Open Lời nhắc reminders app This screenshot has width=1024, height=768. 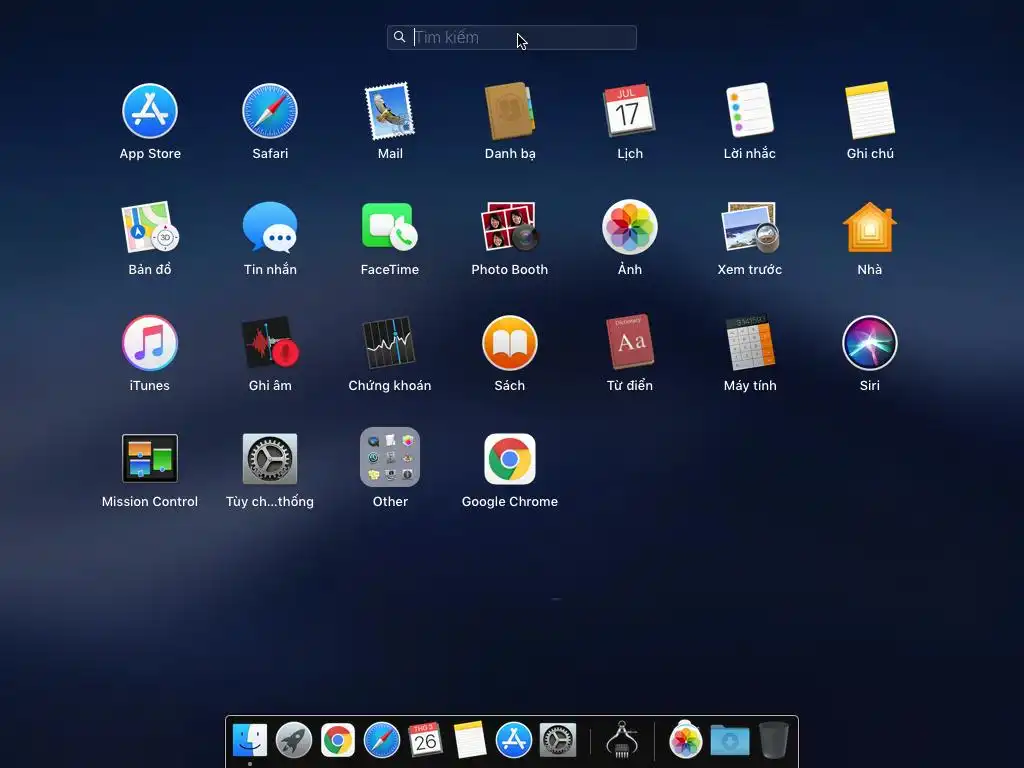coord(750,111)
